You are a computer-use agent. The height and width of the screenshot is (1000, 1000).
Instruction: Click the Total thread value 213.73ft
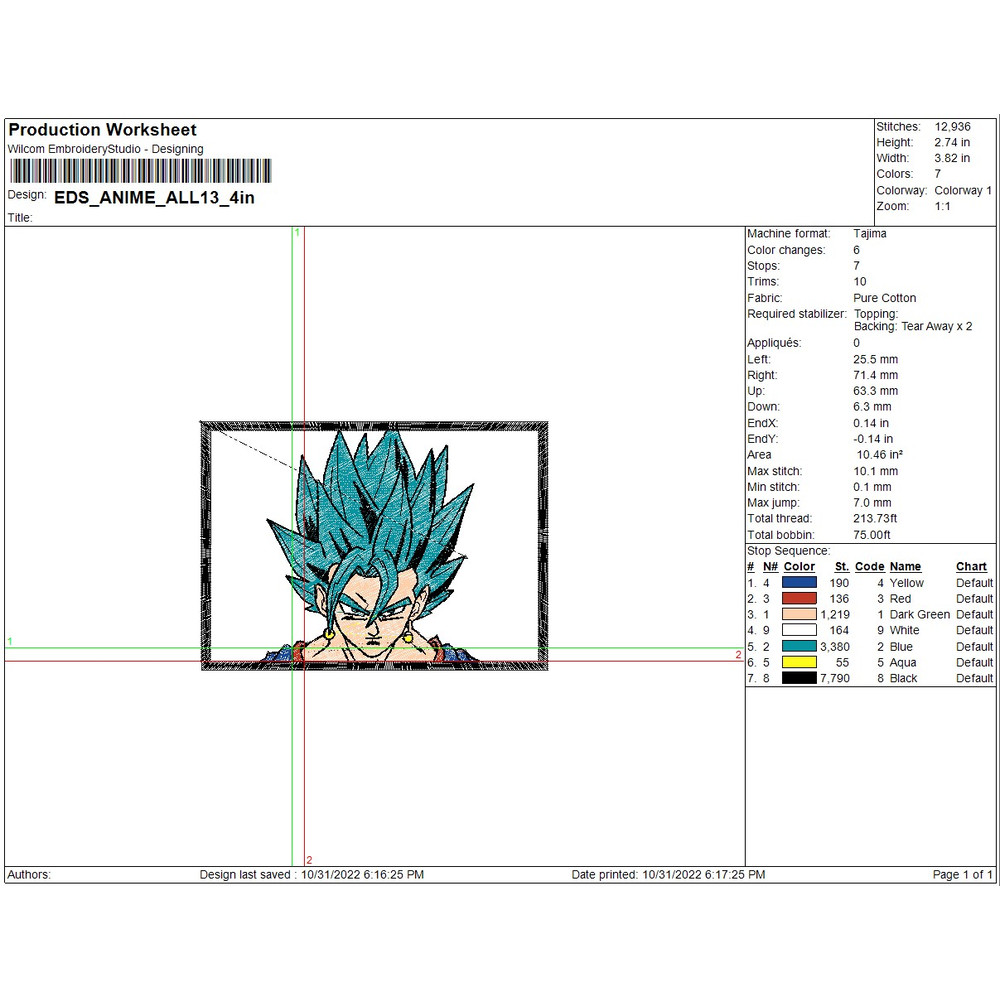coord(877,519)
